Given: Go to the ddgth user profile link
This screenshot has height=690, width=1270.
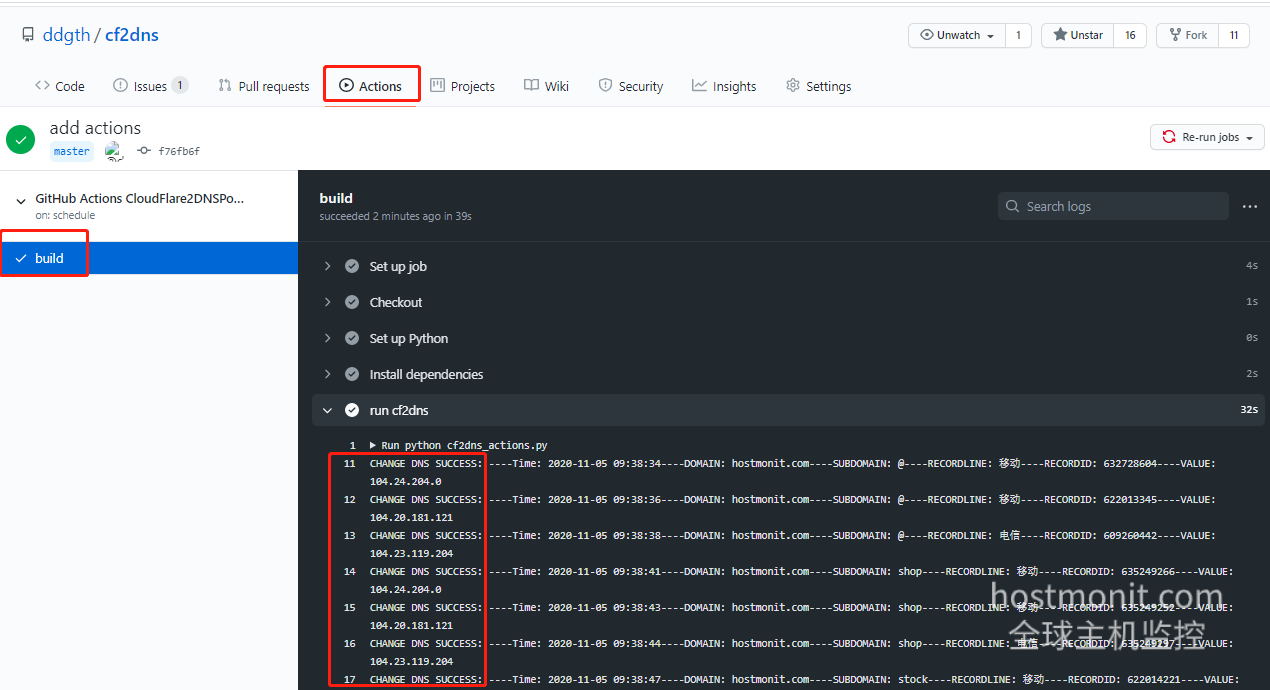Looking at the screenshot, I should [x=66, y=35].
